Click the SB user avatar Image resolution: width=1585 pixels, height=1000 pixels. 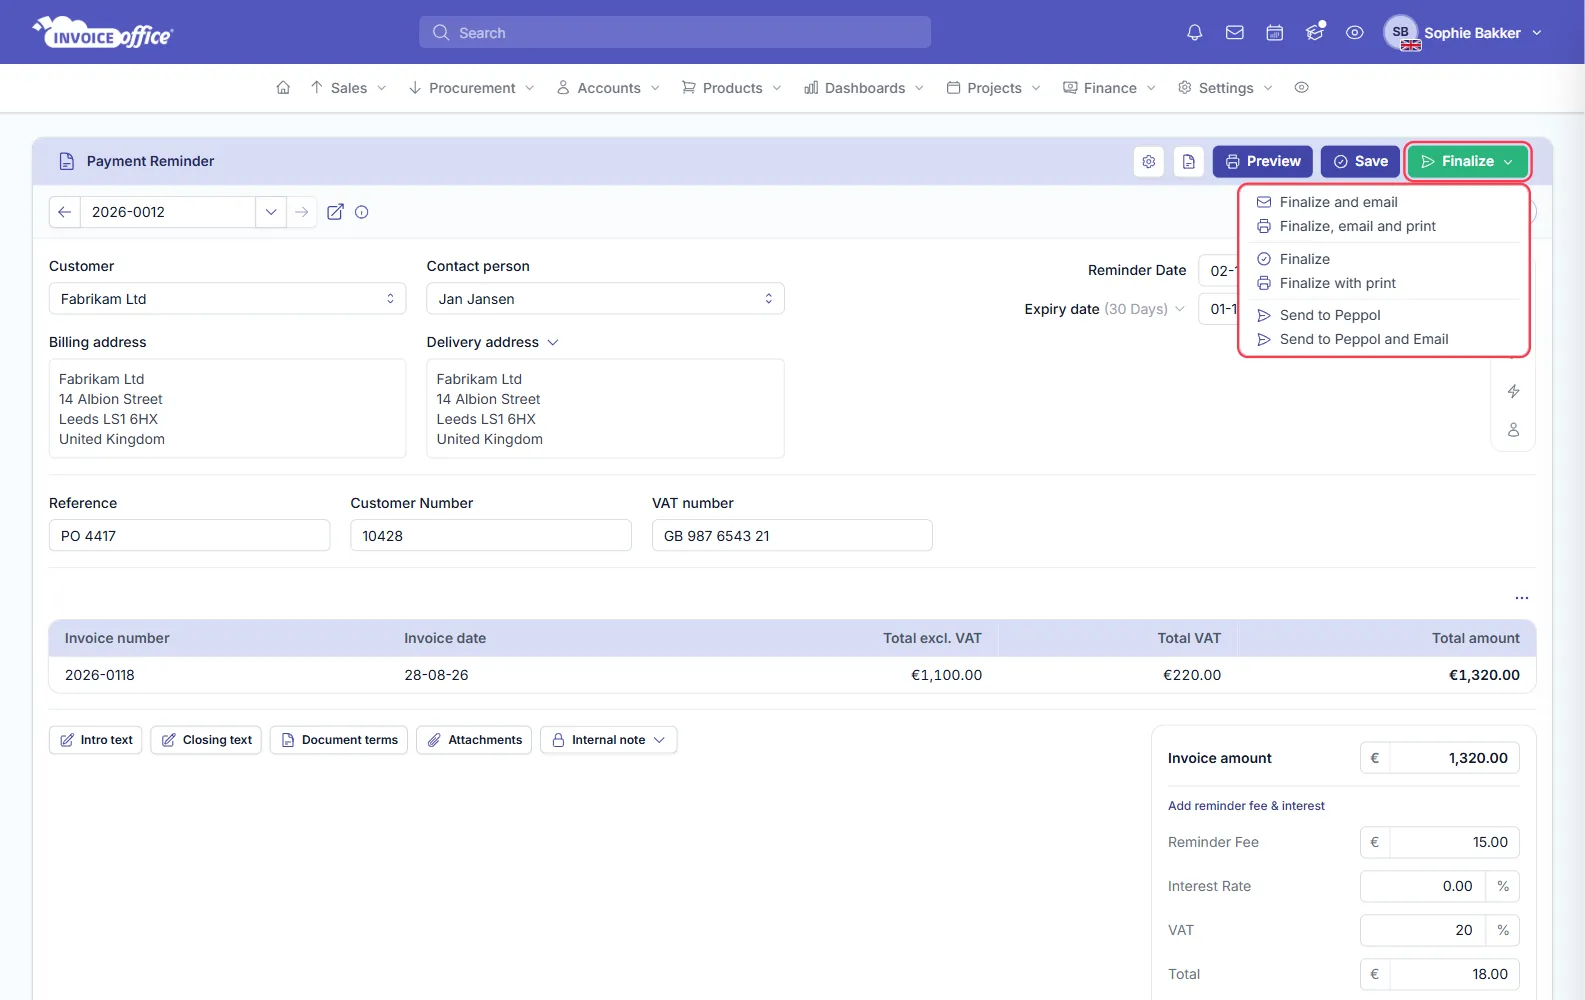pyautogui.click(x=1401, y=33)
